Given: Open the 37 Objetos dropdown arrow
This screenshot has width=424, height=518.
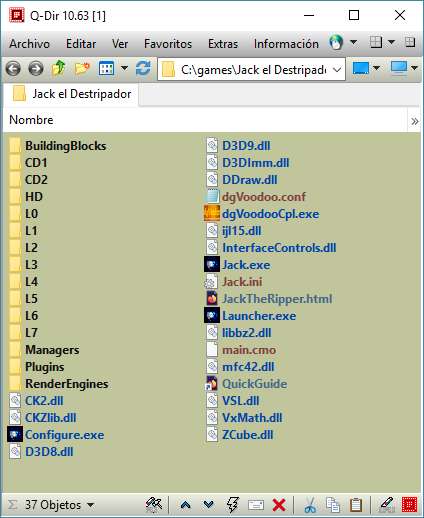Looking at the screenshot, I should point(90,505).
